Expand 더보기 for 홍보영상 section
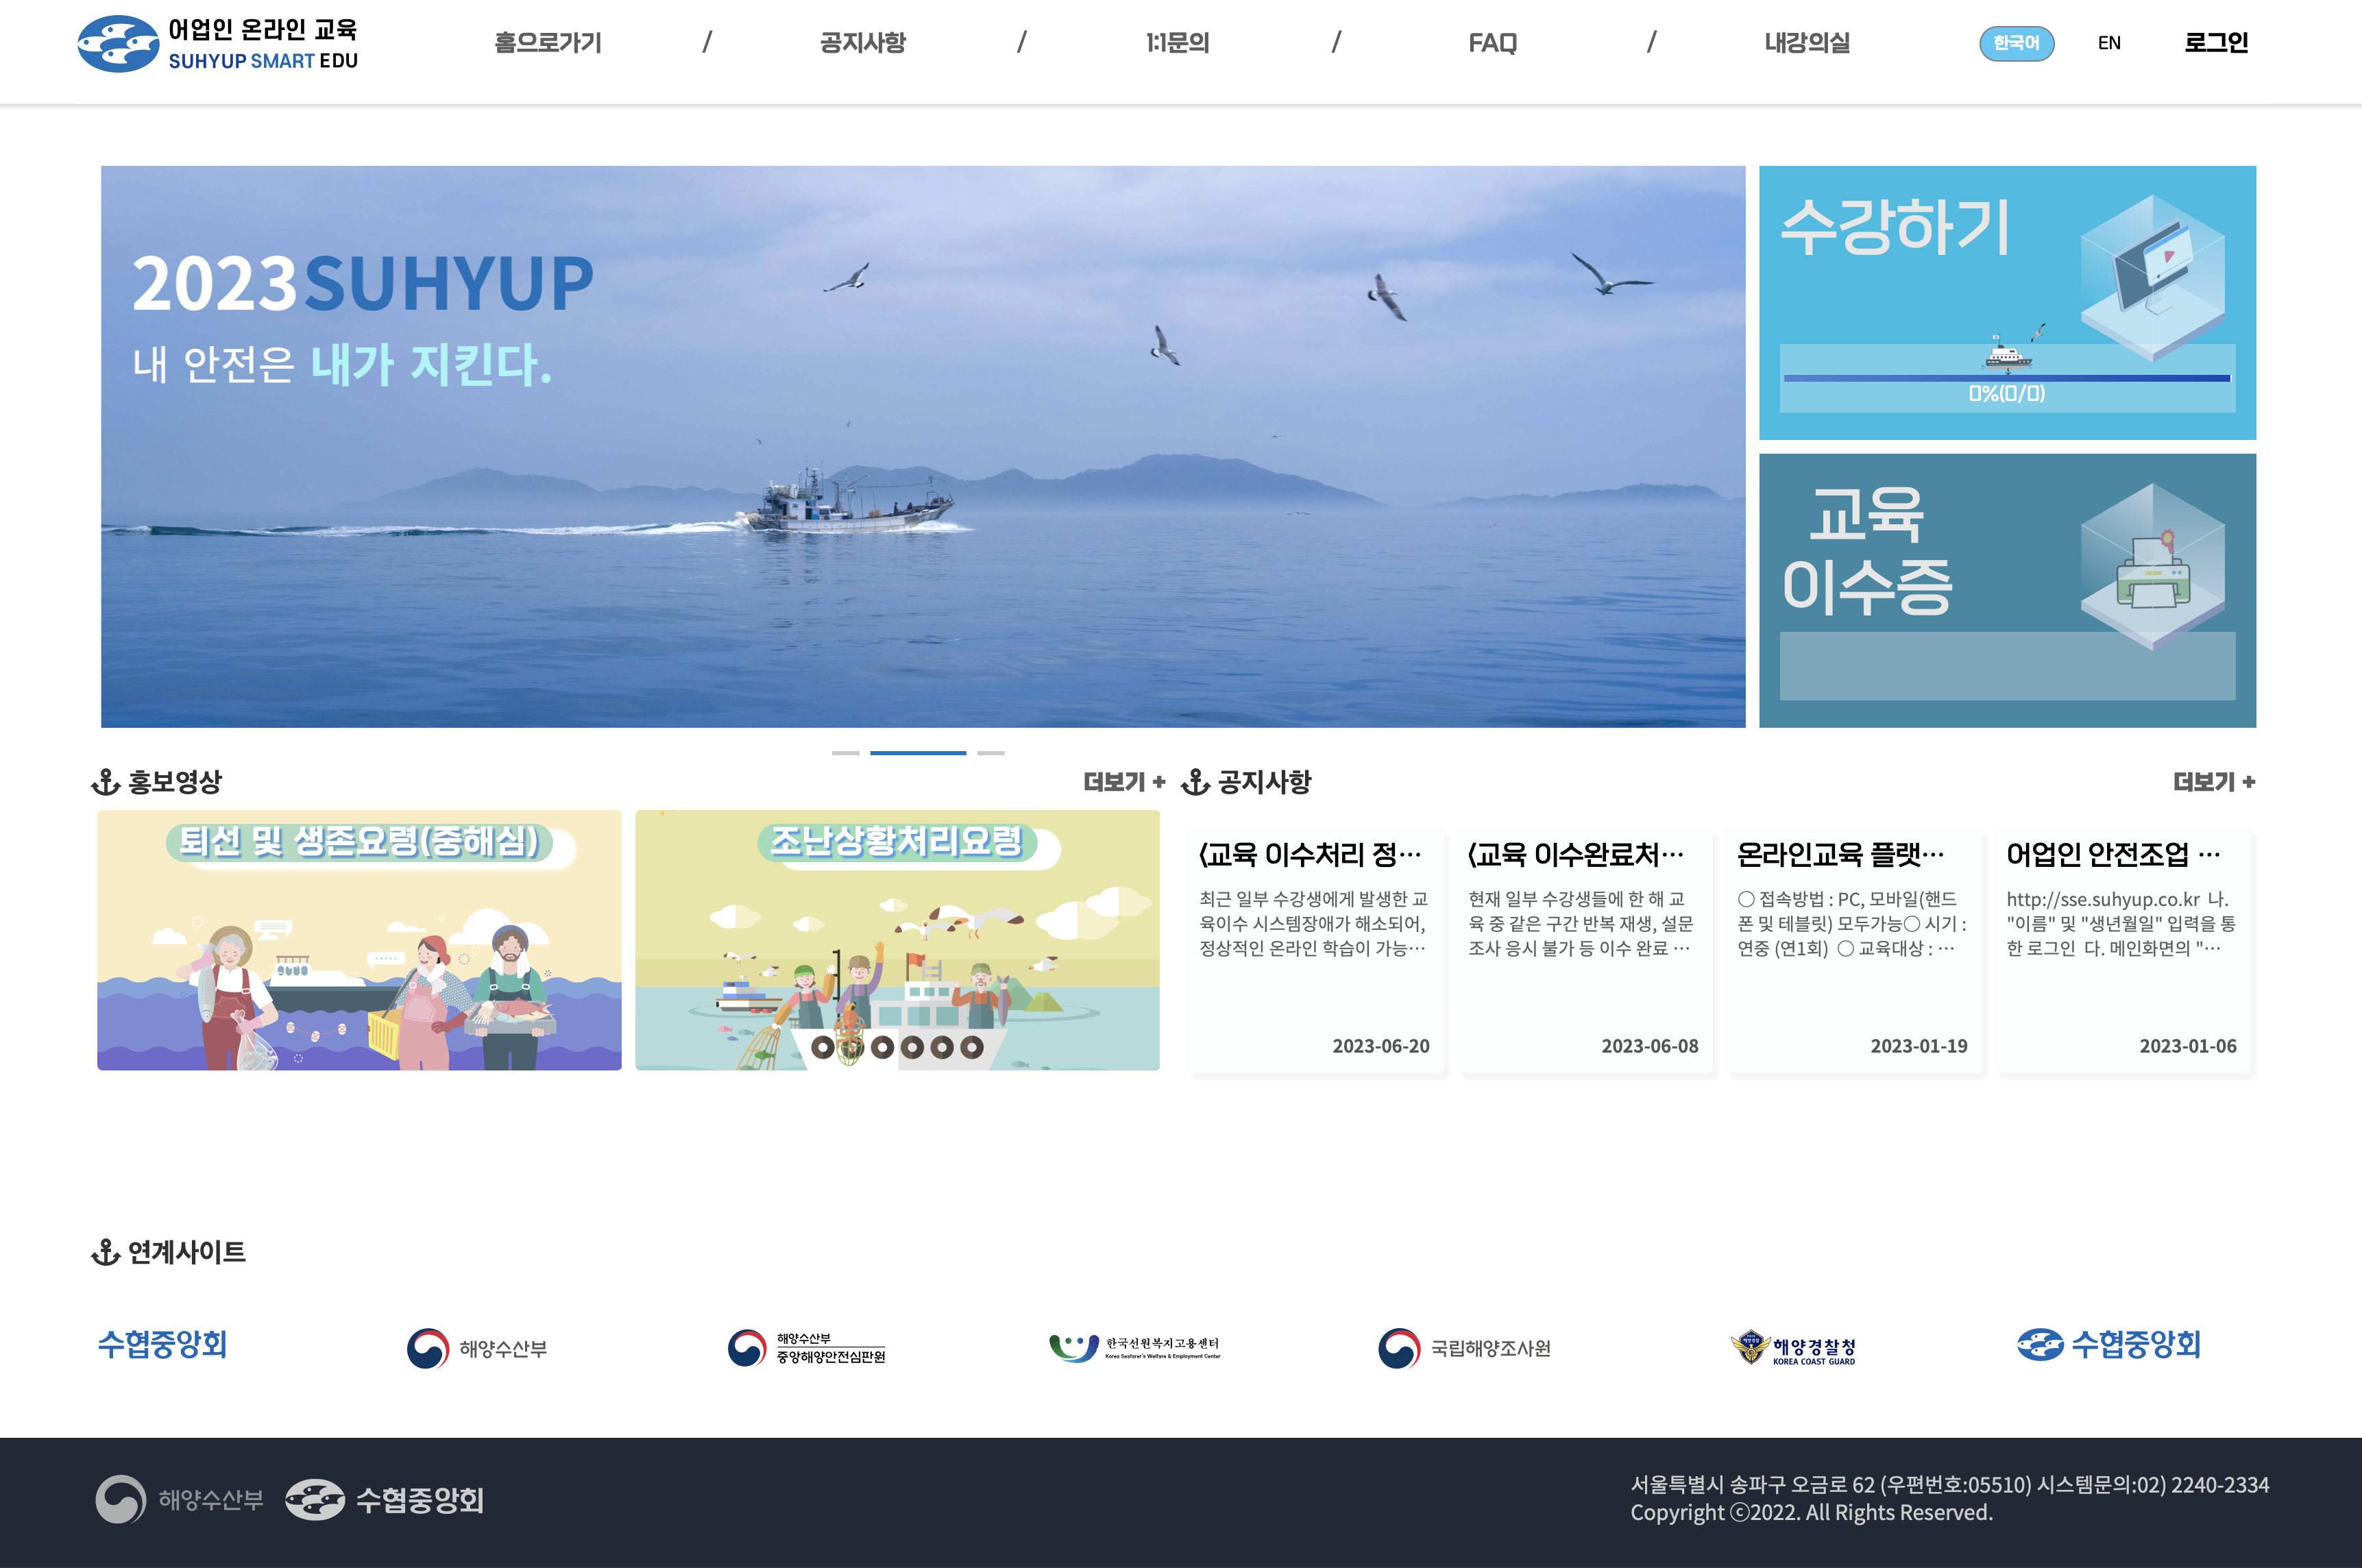 1124,782
